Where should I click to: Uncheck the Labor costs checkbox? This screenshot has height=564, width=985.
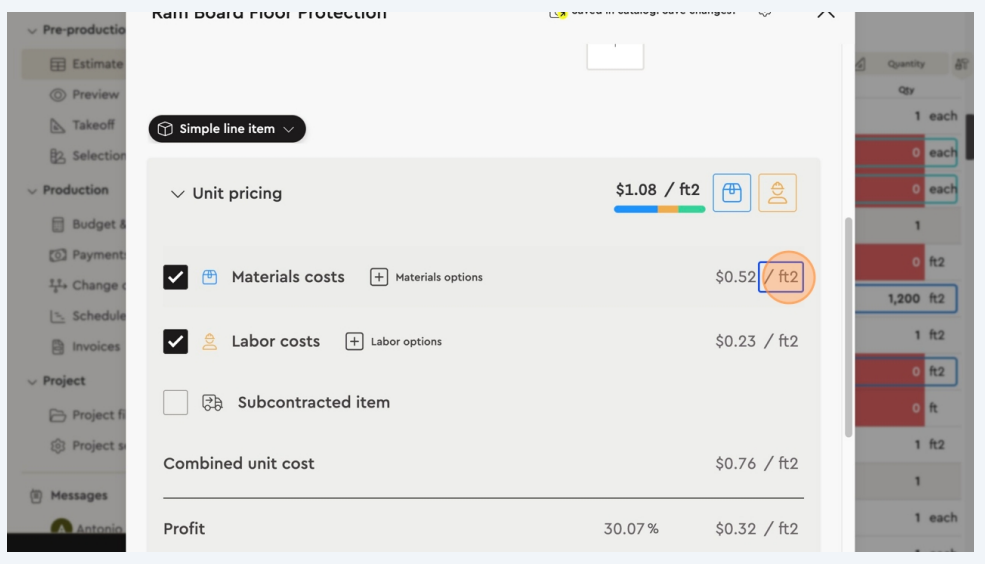pyautogui.click(x=175, y=341)
